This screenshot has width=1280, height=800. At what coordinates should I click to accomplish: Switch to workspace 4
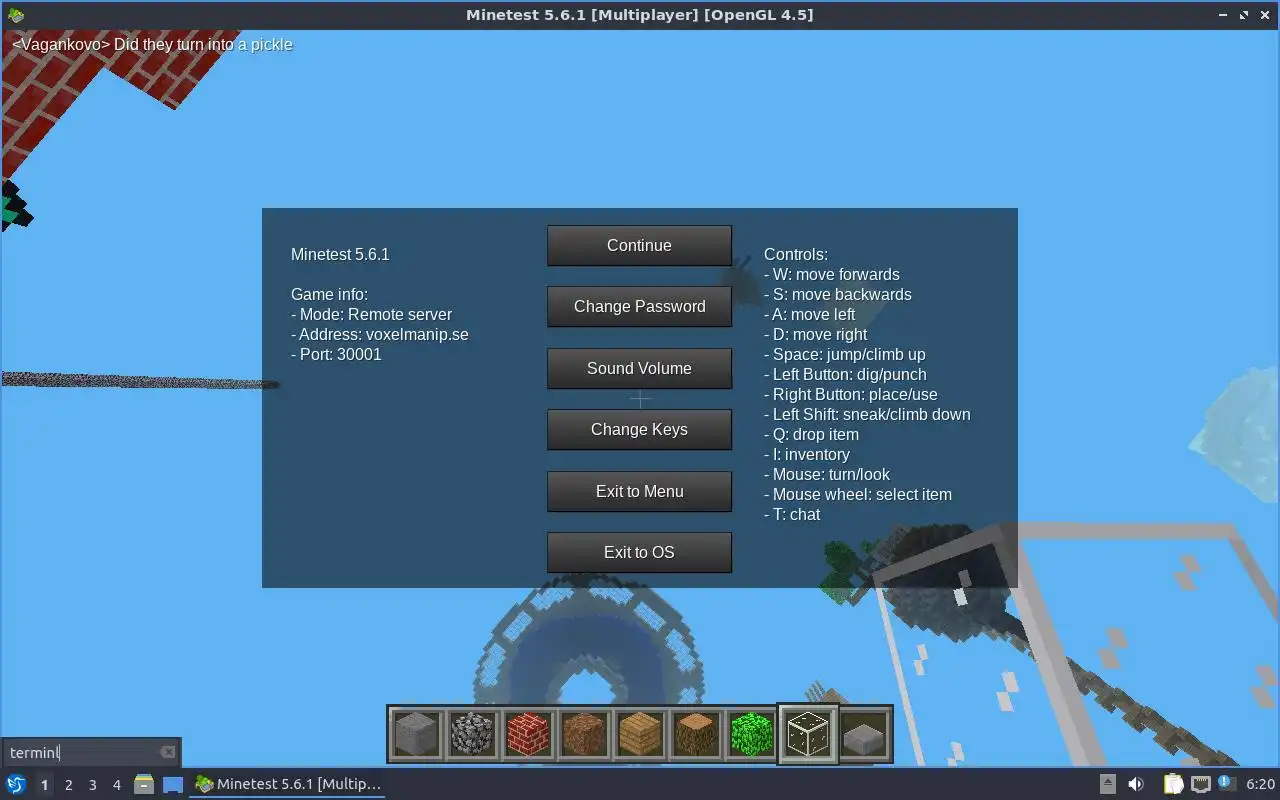pyautogui.click(x=116, y=785)
